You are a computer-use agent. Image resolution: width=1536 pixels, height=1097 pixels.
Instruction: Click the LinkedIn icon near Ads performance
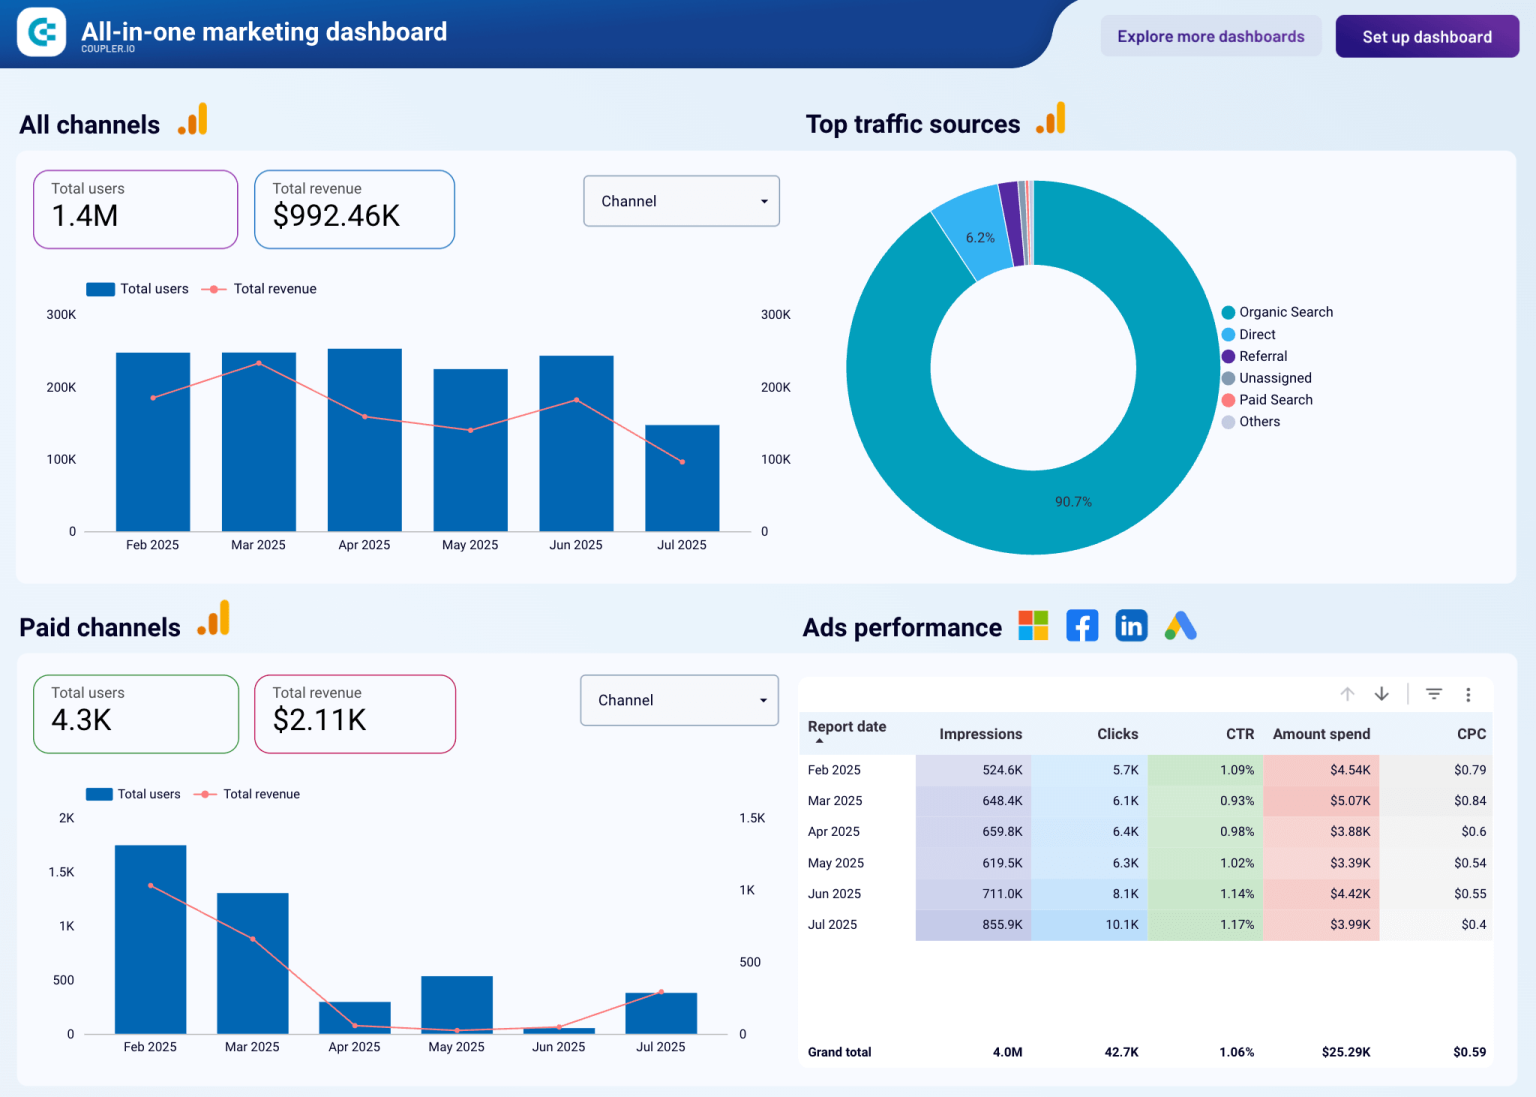1131,625
